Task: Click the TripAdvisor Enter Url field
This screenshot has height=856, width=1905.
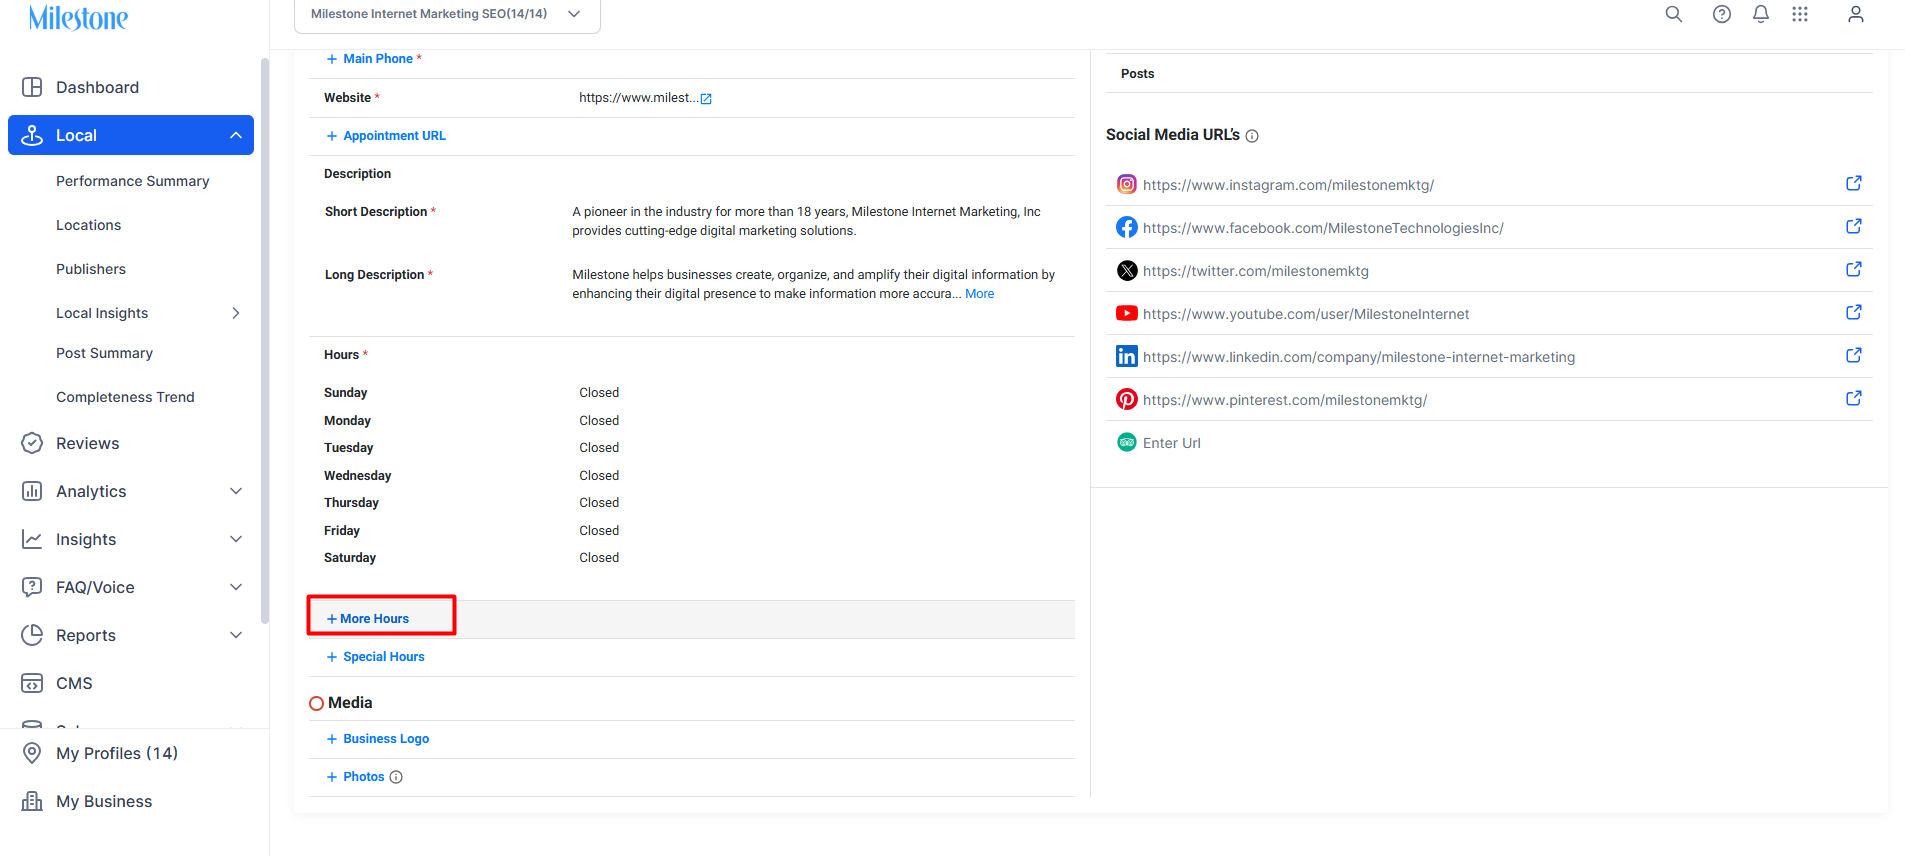Action: [1172, 443]
